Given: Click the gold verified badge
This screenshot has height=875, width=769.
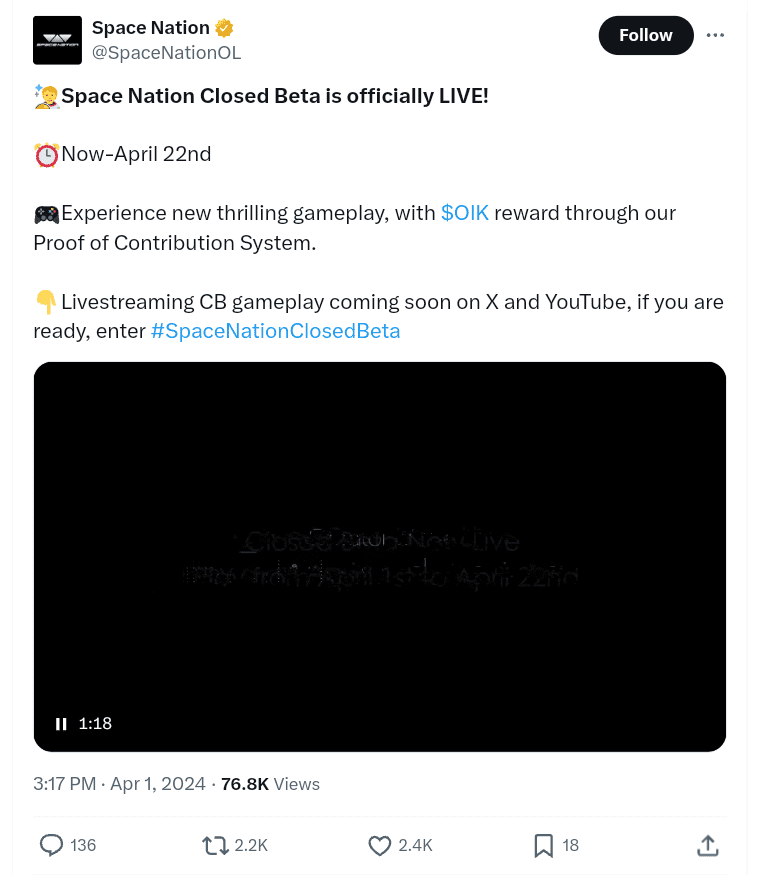Looking at the screenshot, I should click(227, 28).
